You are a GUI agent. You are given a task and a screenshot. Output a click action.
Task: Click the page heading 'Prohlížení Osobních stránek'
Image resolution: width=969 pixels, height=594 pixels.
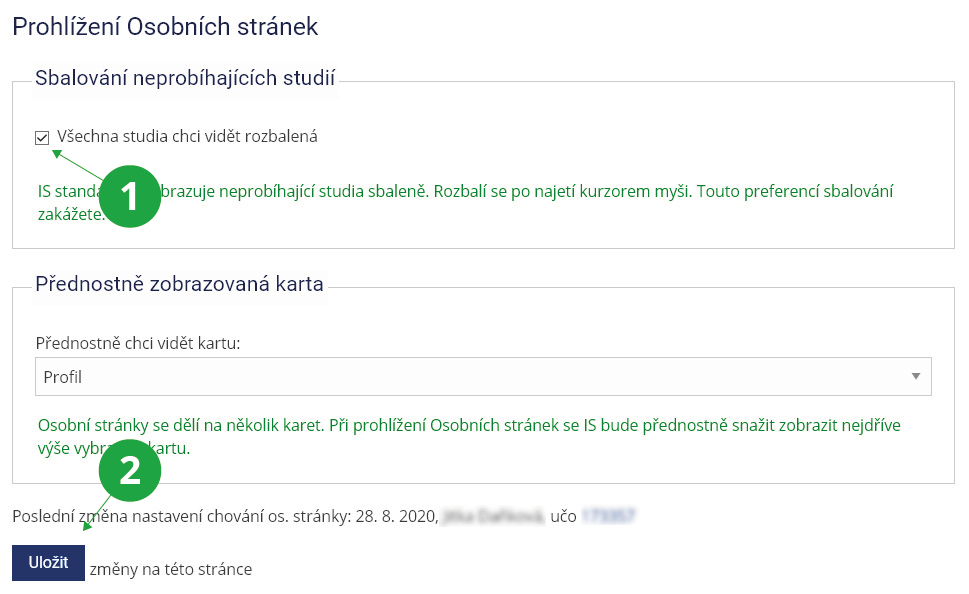click(165, 27)
